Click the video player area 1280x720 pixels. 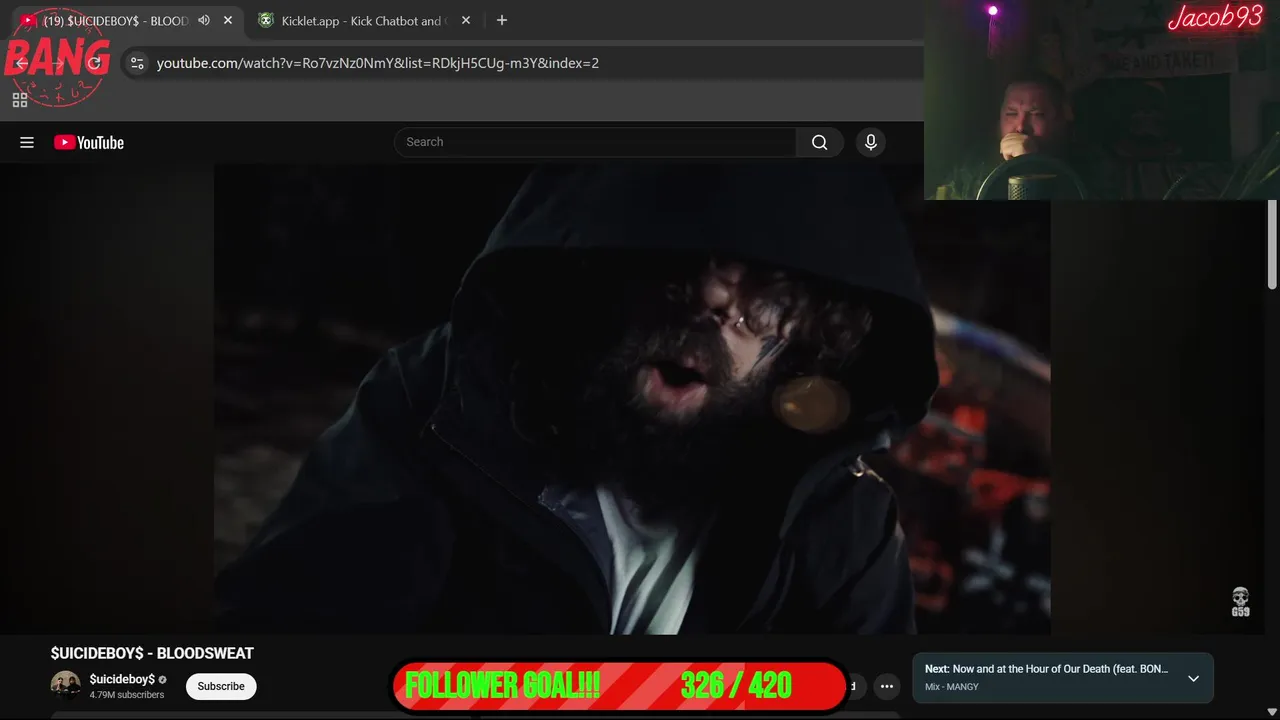[x=632, y=399]
